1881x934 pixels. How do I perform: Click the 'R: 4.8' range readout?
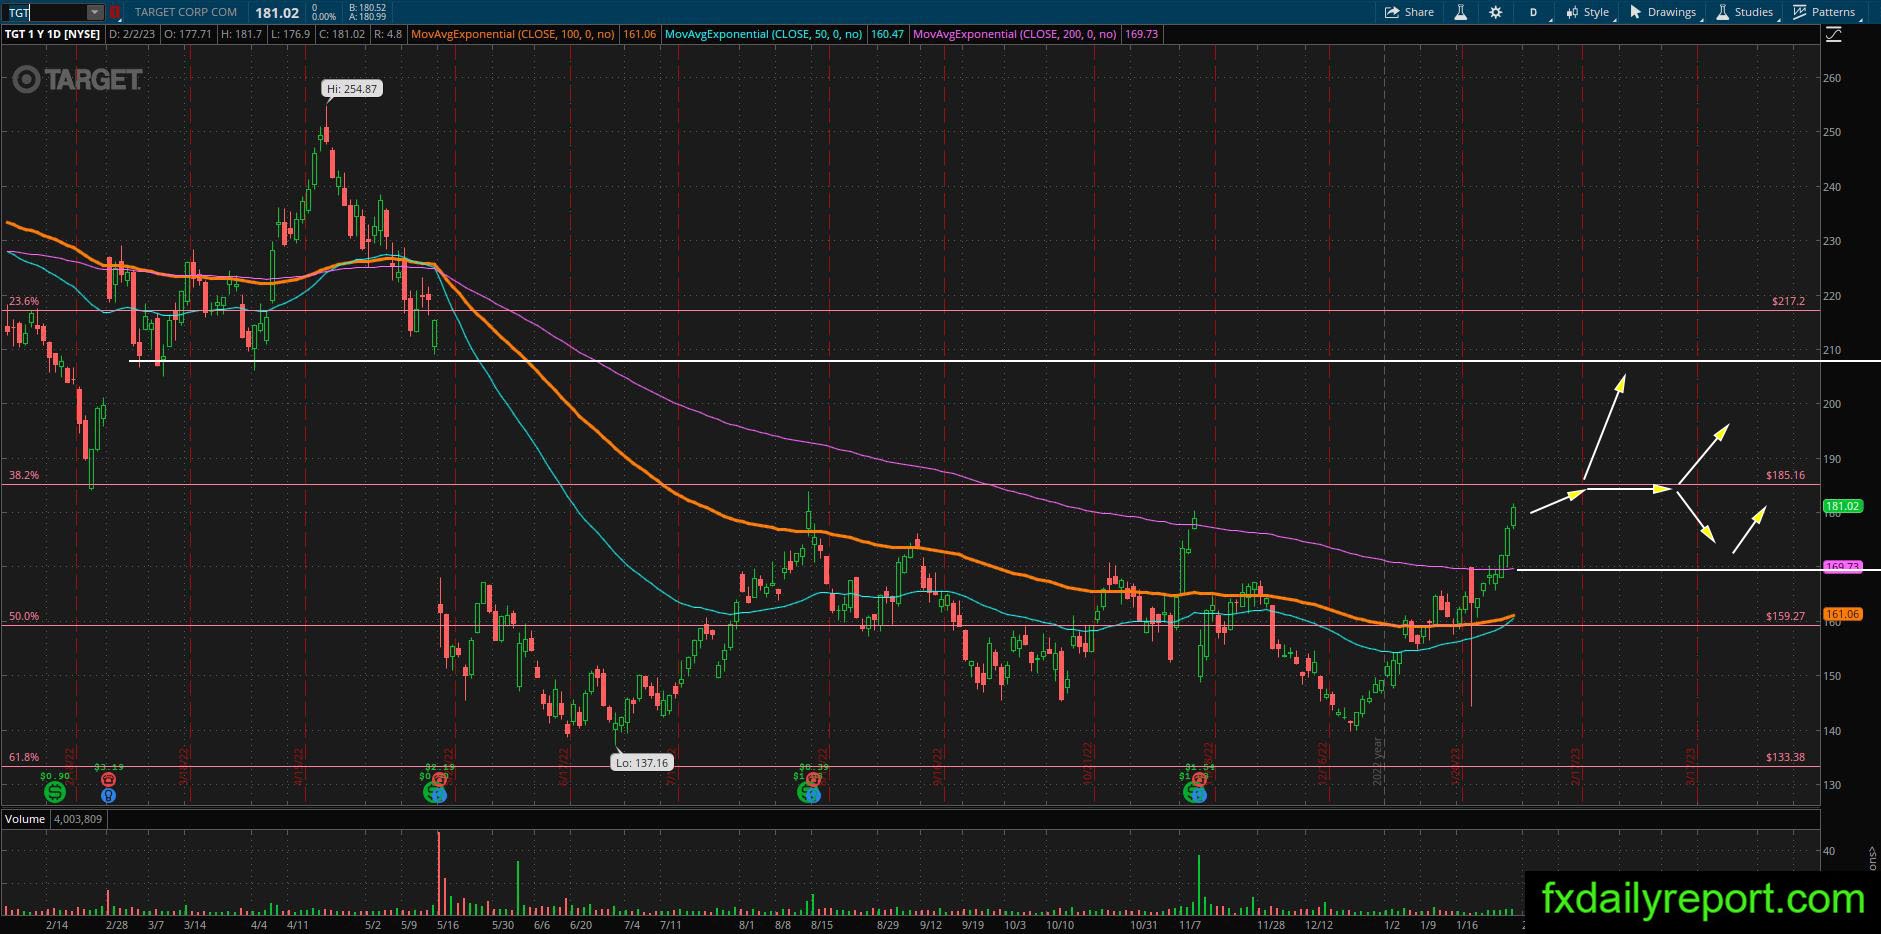tap(387, 34)
